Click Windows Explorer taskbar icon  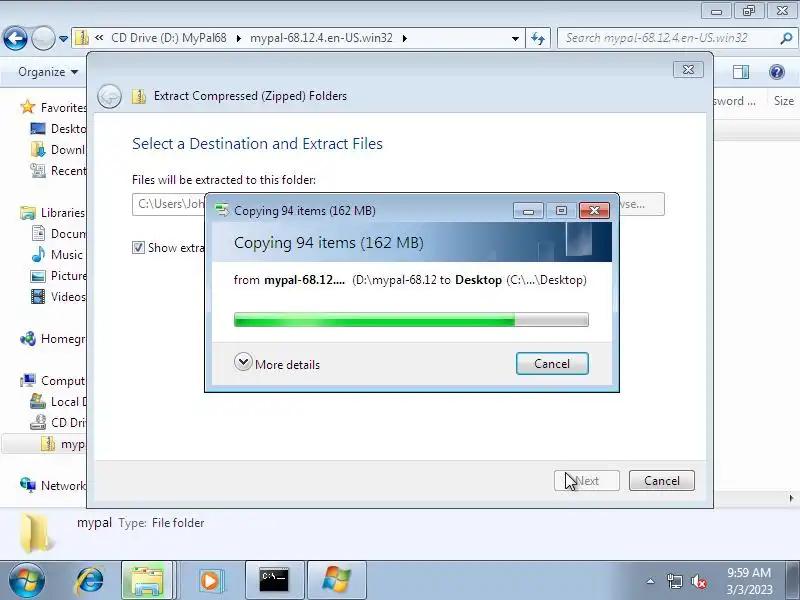(147, 581)
